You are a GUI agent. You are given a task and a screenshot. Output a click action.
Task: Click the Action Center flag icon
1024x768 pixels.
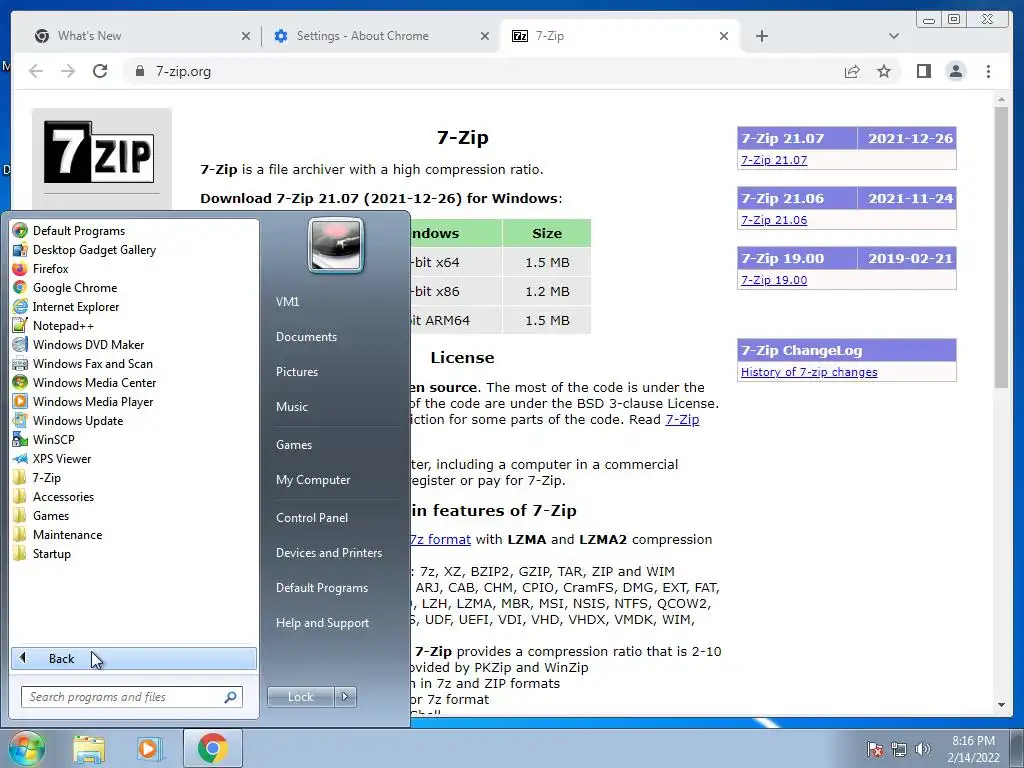[x=875, y=749]
